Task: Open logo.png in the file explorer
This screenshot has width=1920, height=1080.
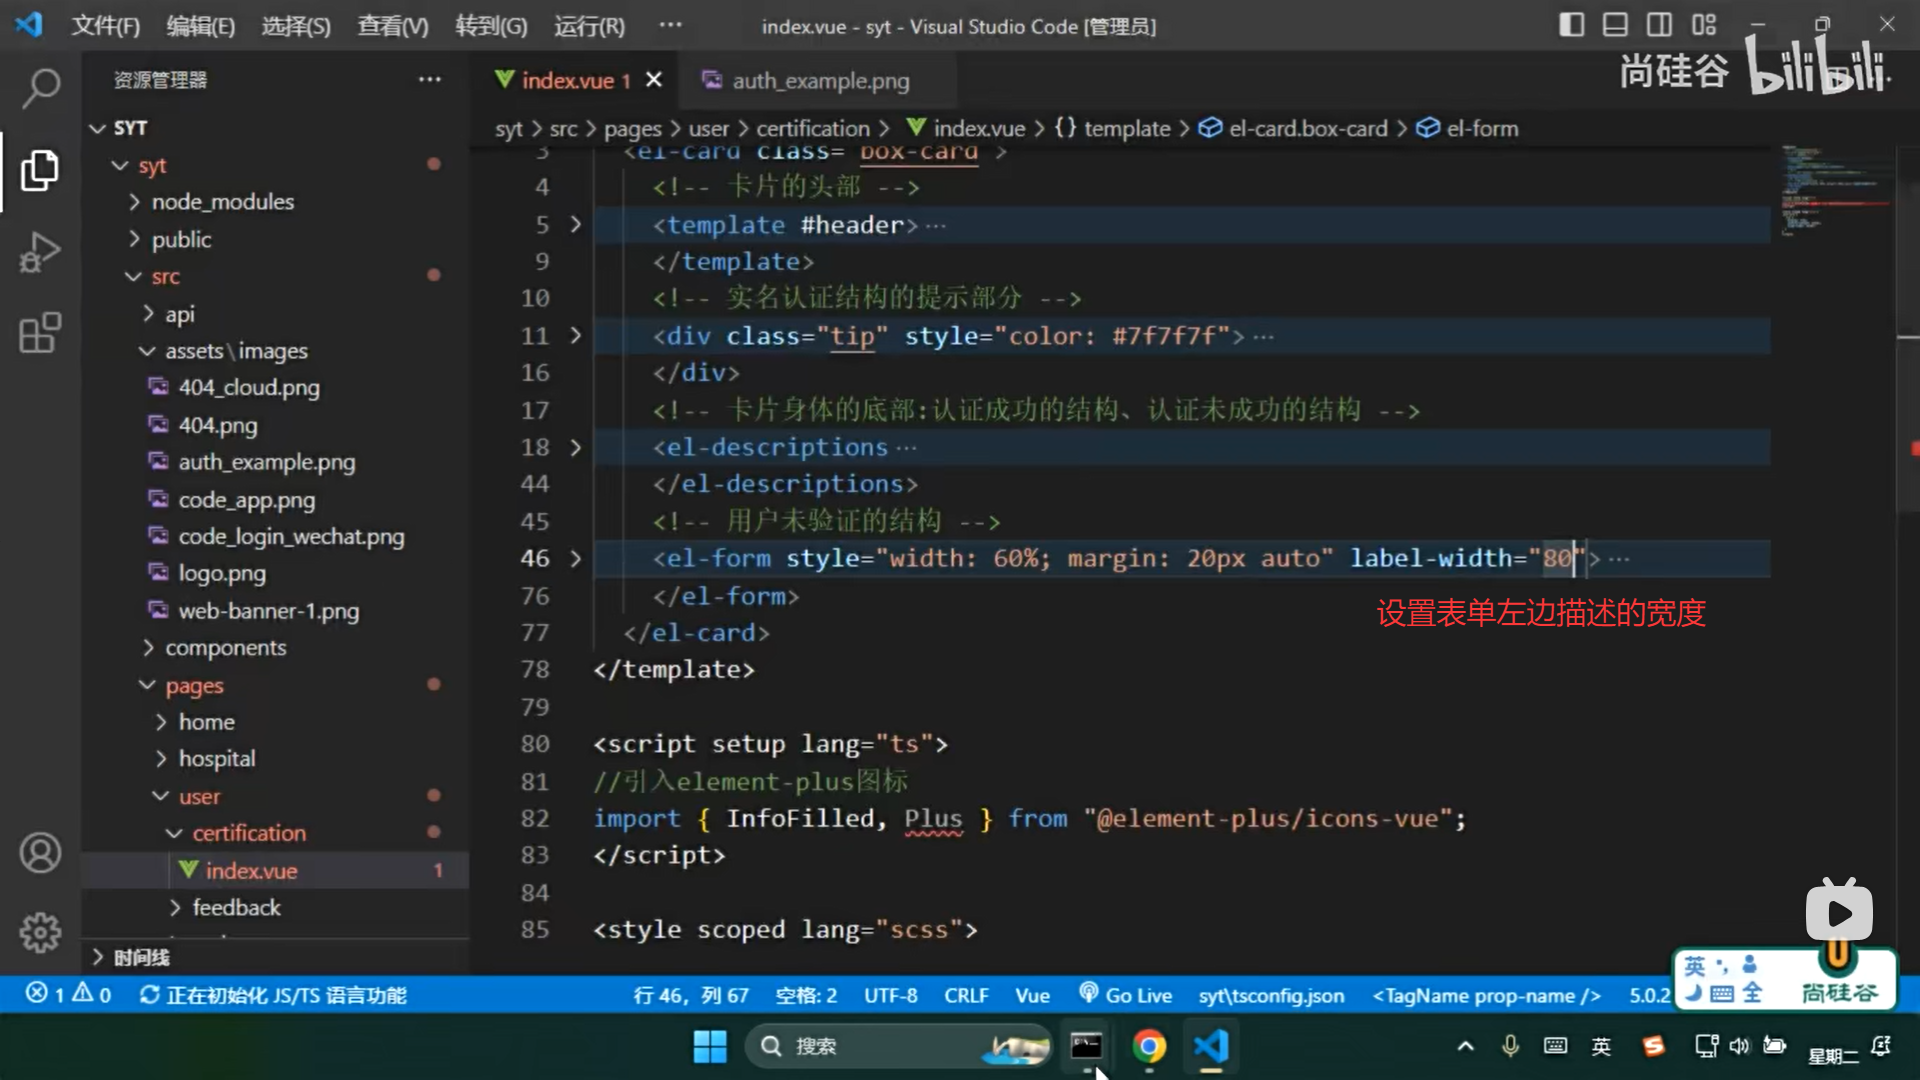Action: point(222,573)
